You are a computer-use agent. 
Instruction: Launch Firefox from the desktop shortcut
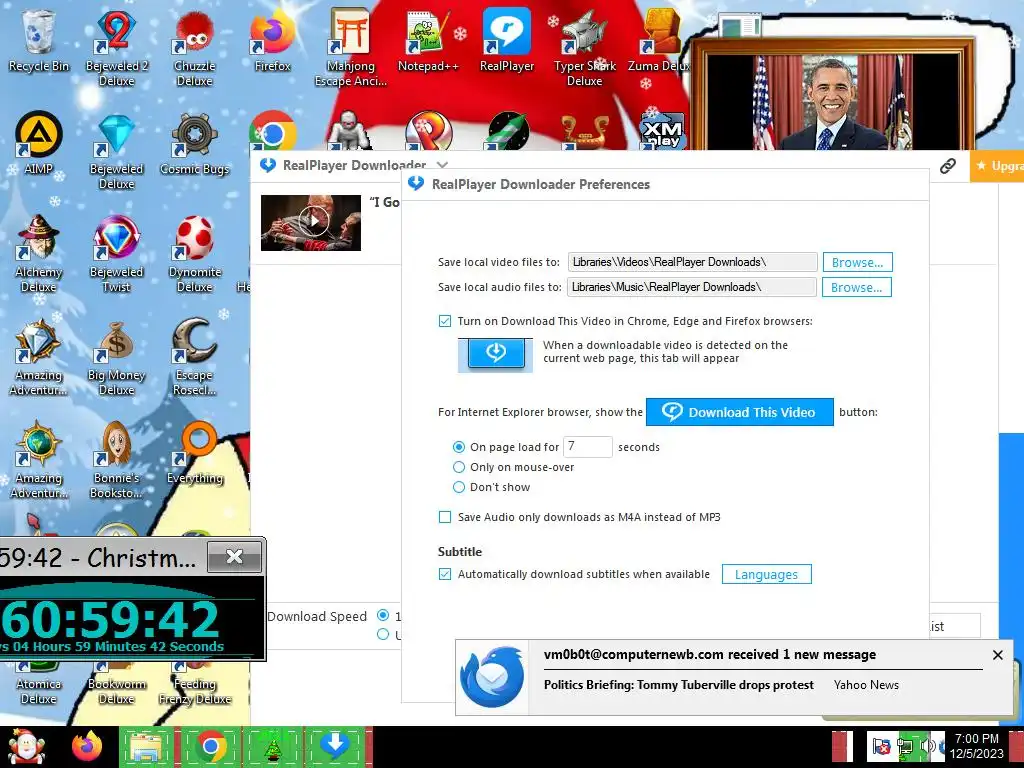(x=272, y=39)
